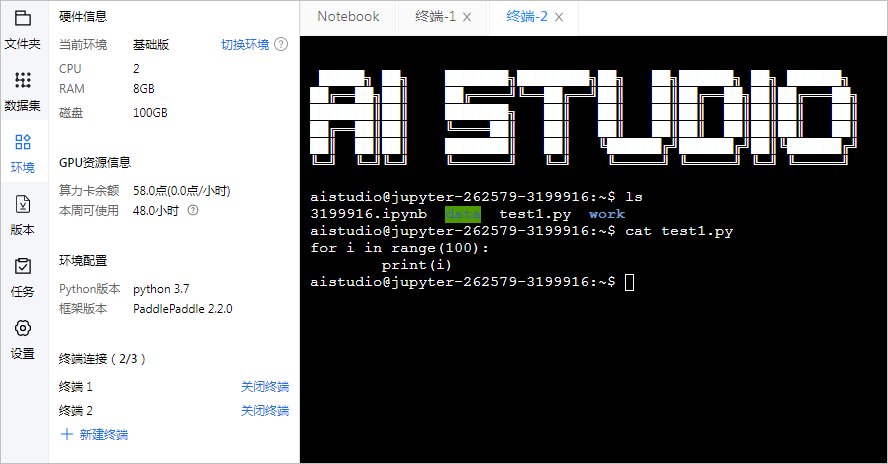Close the 终端-2 tab with its X
Screen dimensions: 888x464
[558, 17]
